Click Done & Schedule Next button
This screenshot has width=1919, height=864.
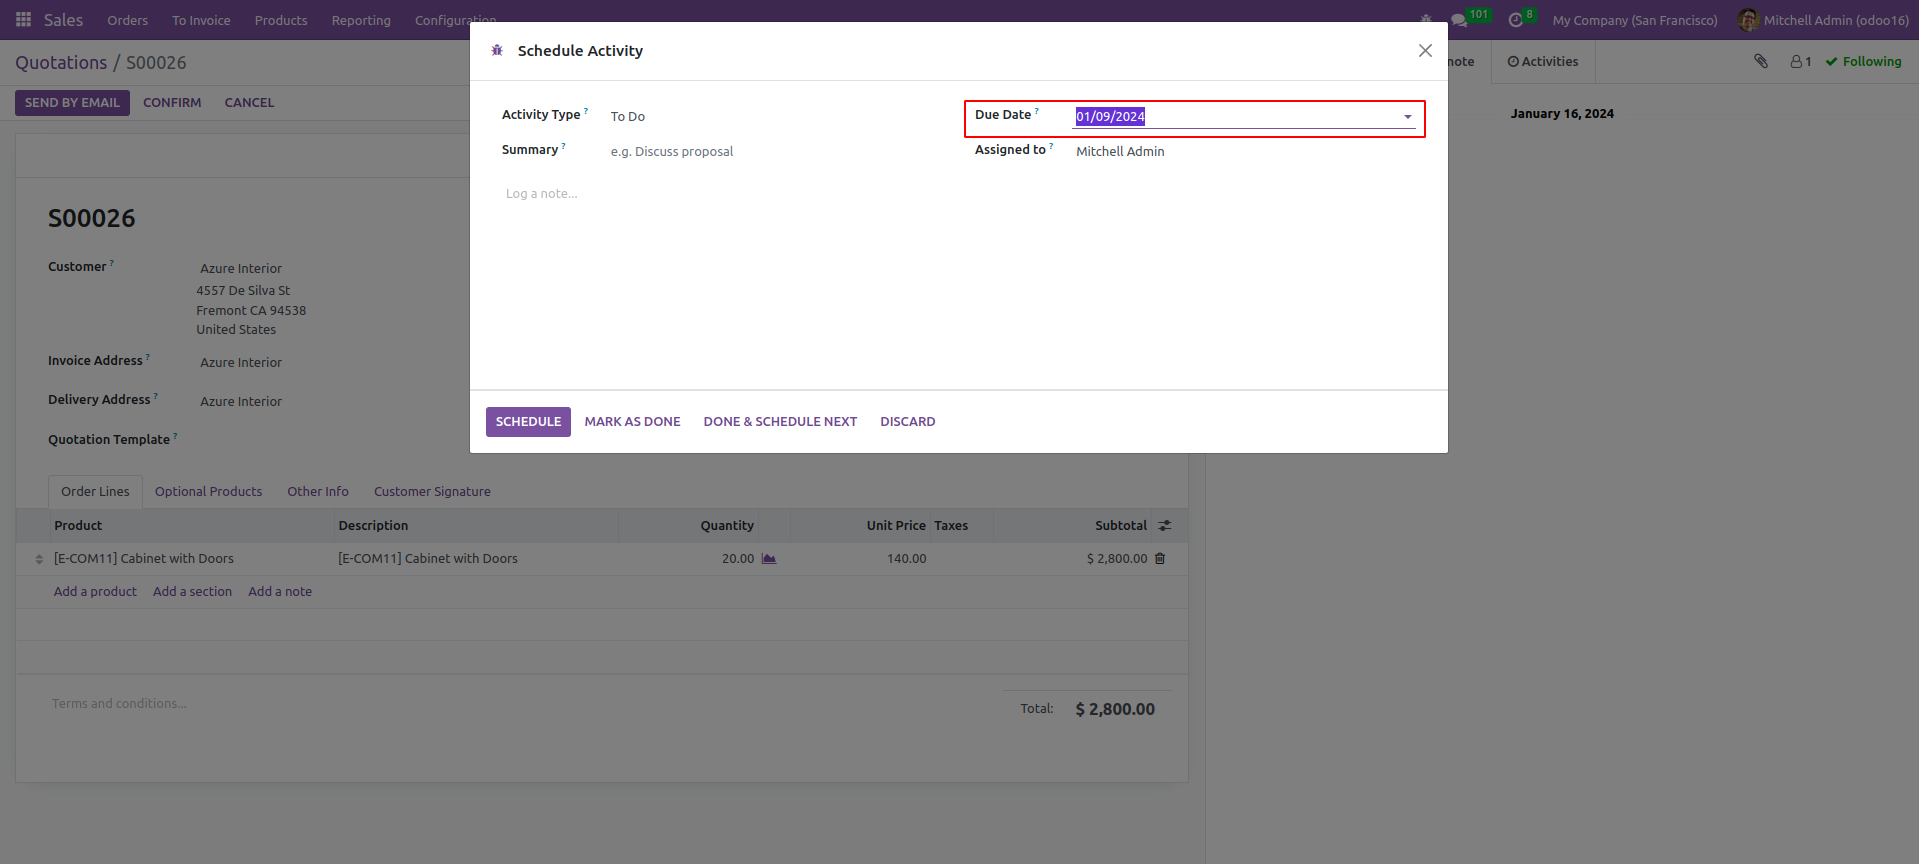(780, 422)
